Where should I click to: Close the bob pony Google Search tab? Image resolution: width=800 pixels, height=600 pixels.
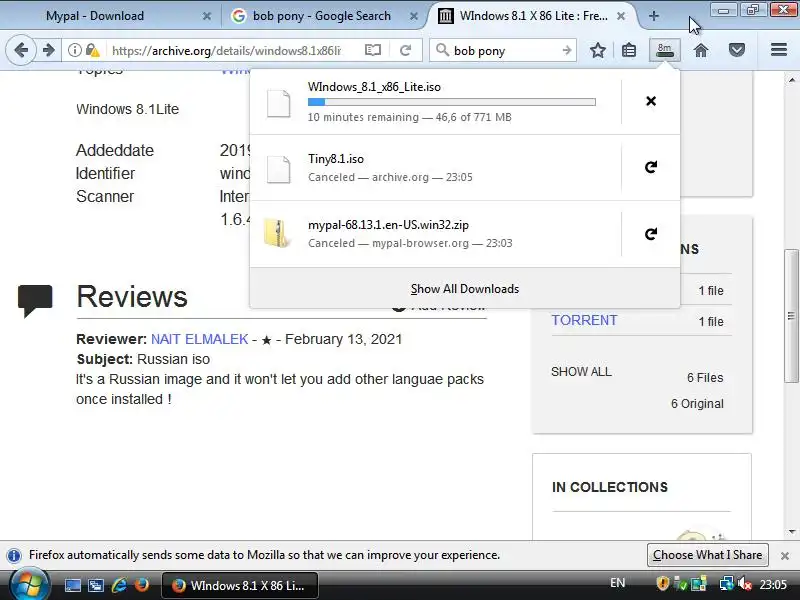point(414,16)
